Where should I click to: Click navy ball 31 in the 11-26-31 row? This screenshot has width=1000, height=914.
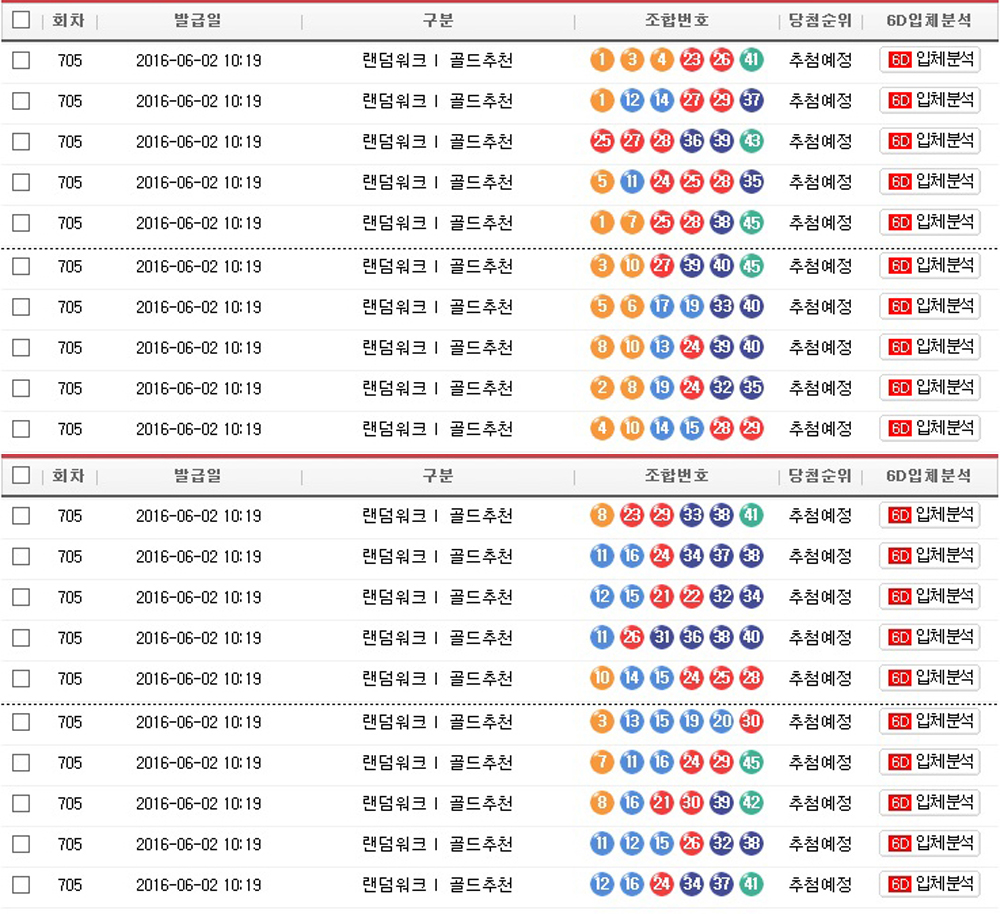tap(662, 638)
